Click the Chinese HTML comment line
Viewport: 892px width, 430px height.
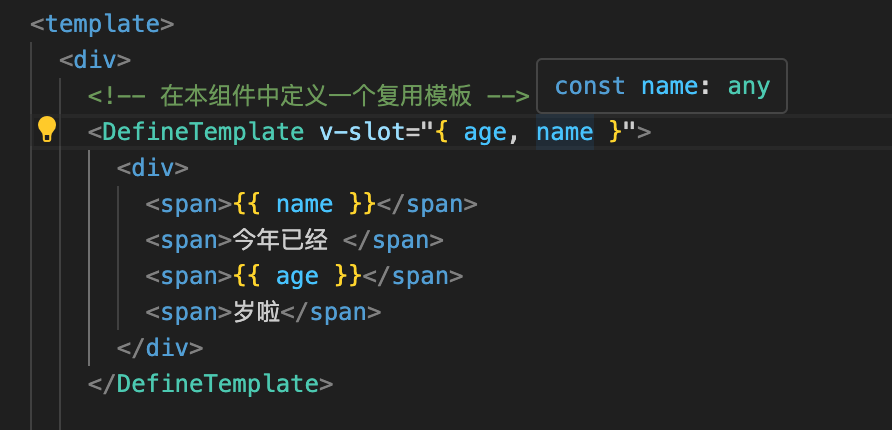click(309, 96)
